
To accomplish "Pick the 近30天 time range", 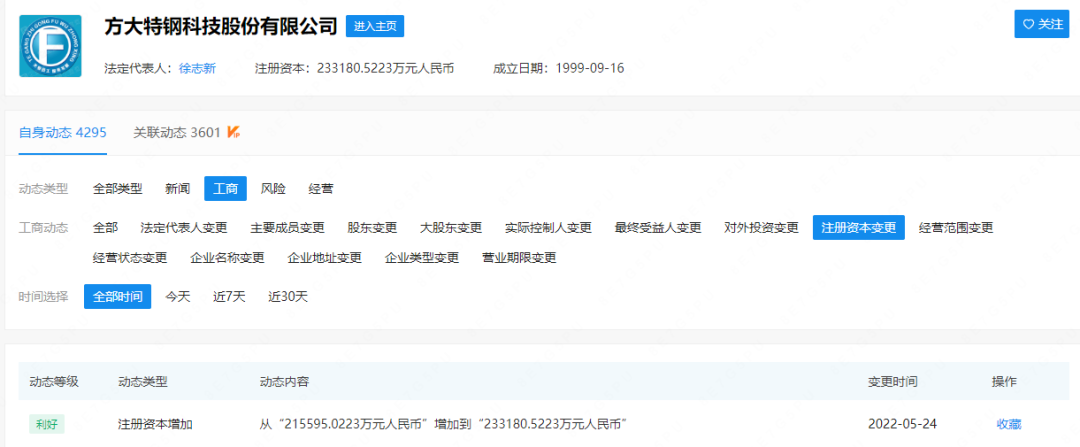I will [288, 296].
